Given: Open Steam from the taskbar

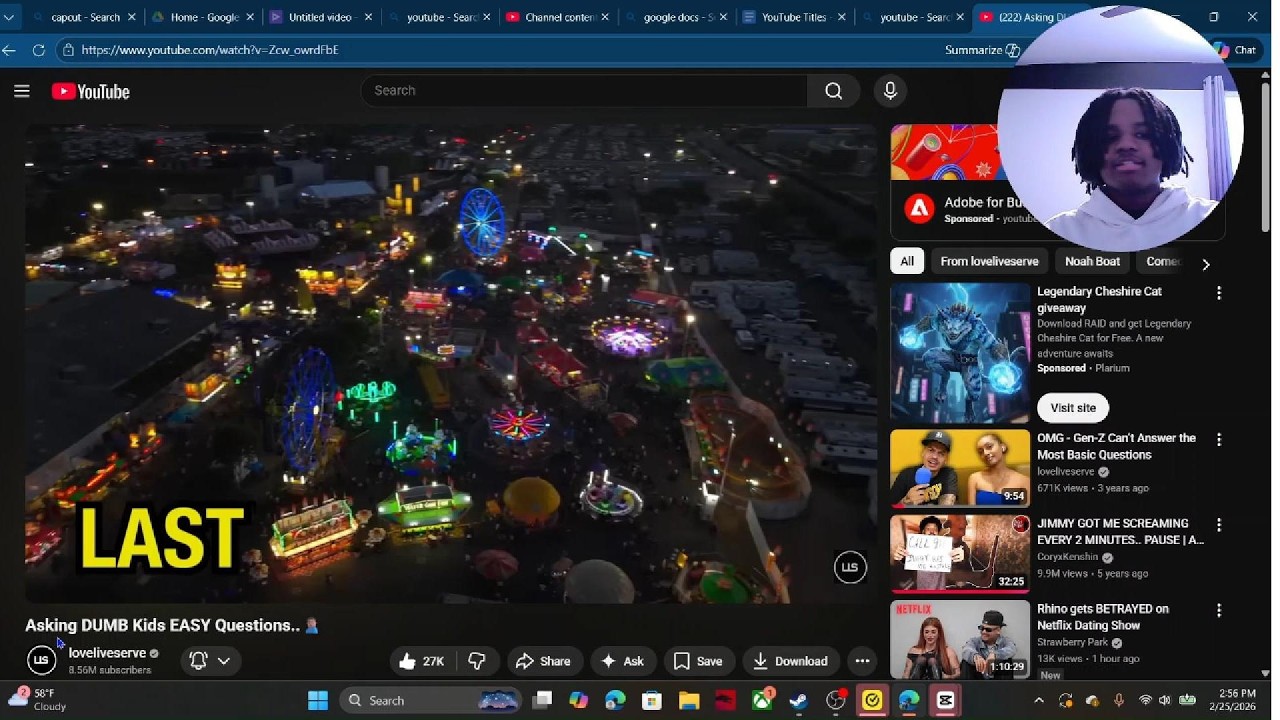Looking at the screenshot, I should tap(799, 701).
